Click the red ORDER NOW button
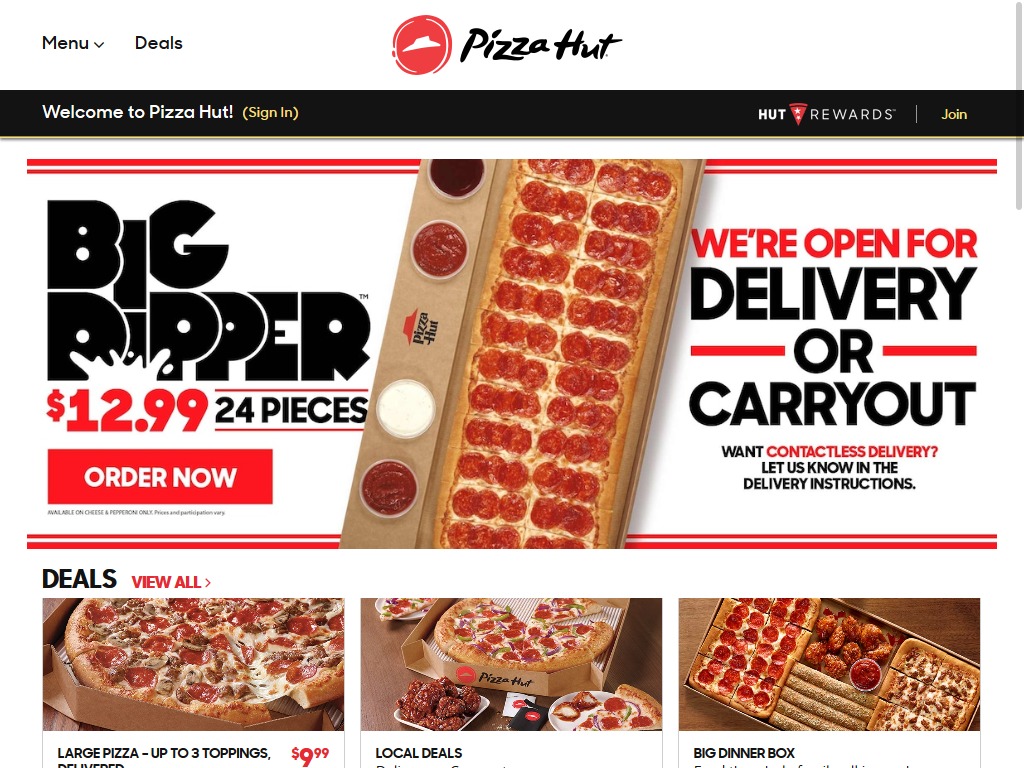This screenshot has height=768, width=1024. 160,477
